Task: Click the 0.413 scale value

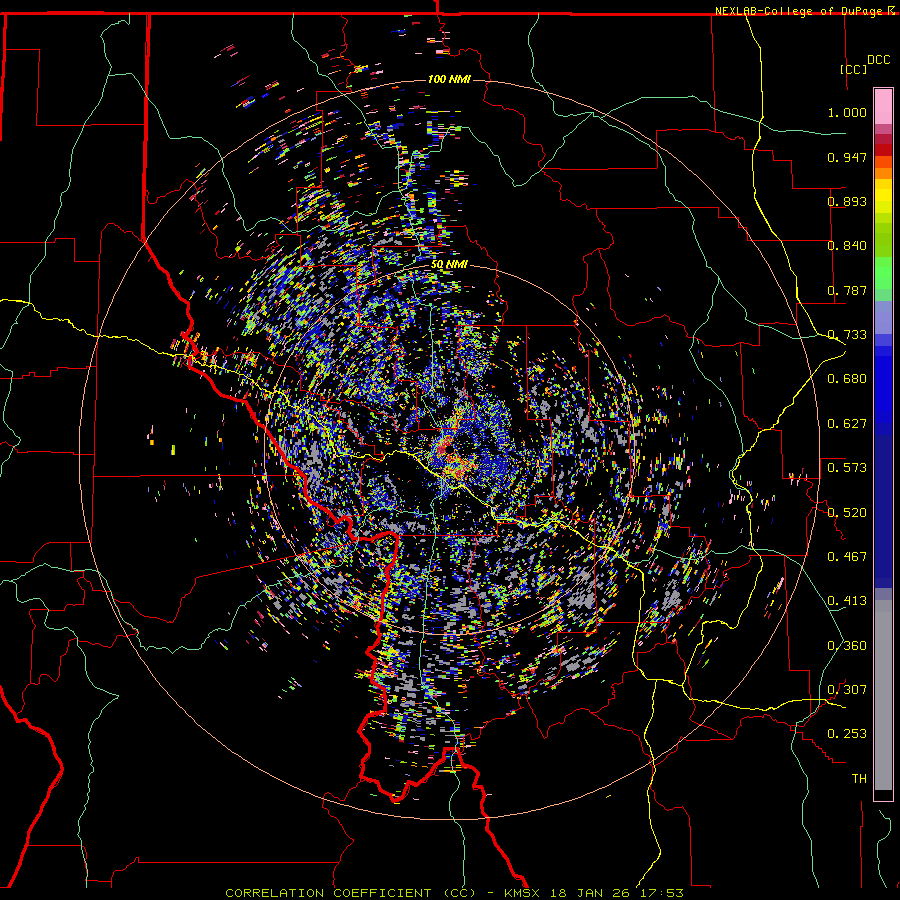Action: 847,601
